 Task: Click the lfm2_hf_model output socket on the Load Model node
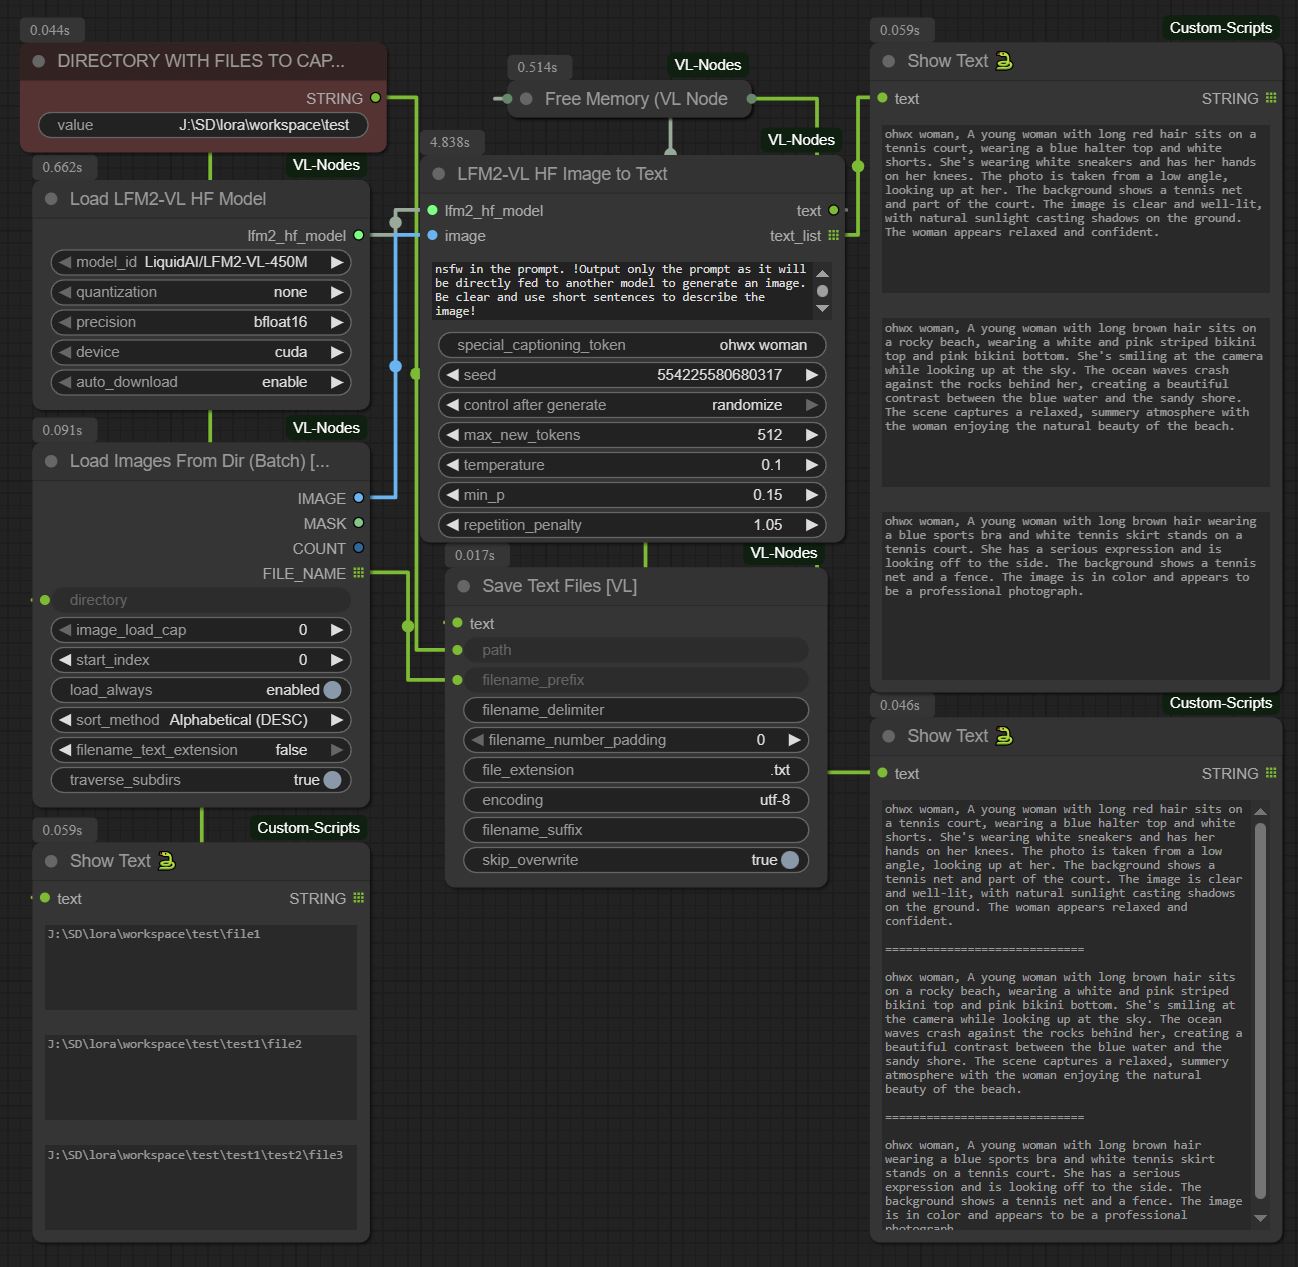click(359, 236)
